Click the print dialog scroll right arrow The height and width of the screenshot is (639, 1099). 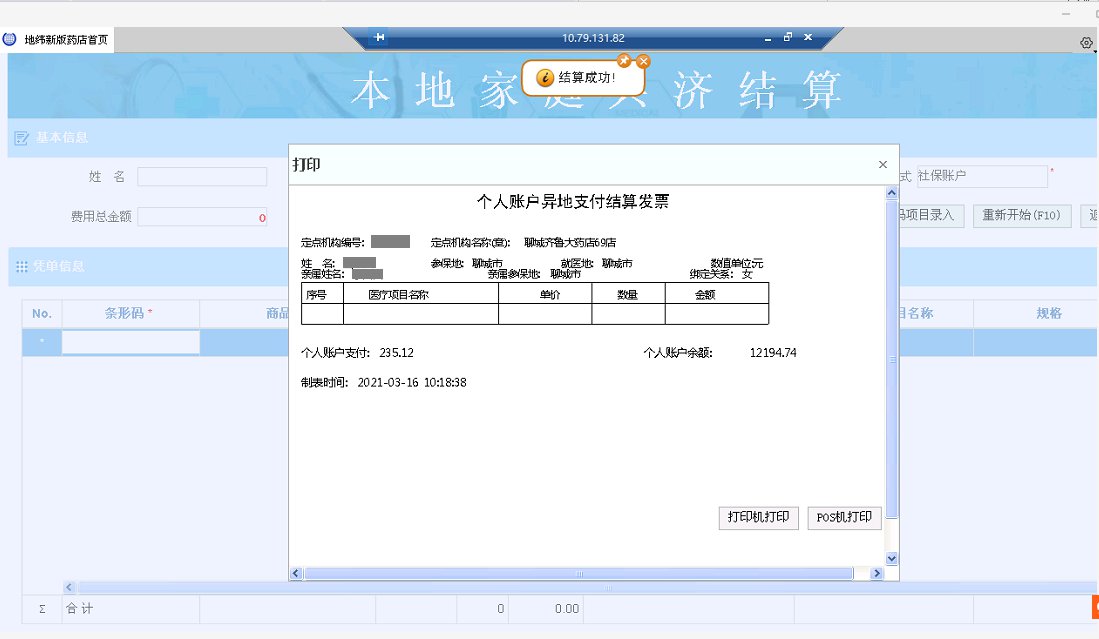pos(877,574)
